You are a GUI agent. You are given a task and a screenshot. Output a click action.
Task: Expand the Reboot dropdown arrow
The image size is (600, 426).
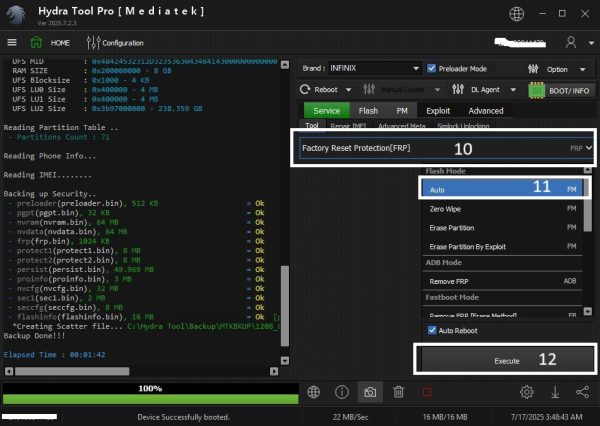pyautogui.click(x=349, y=90)
